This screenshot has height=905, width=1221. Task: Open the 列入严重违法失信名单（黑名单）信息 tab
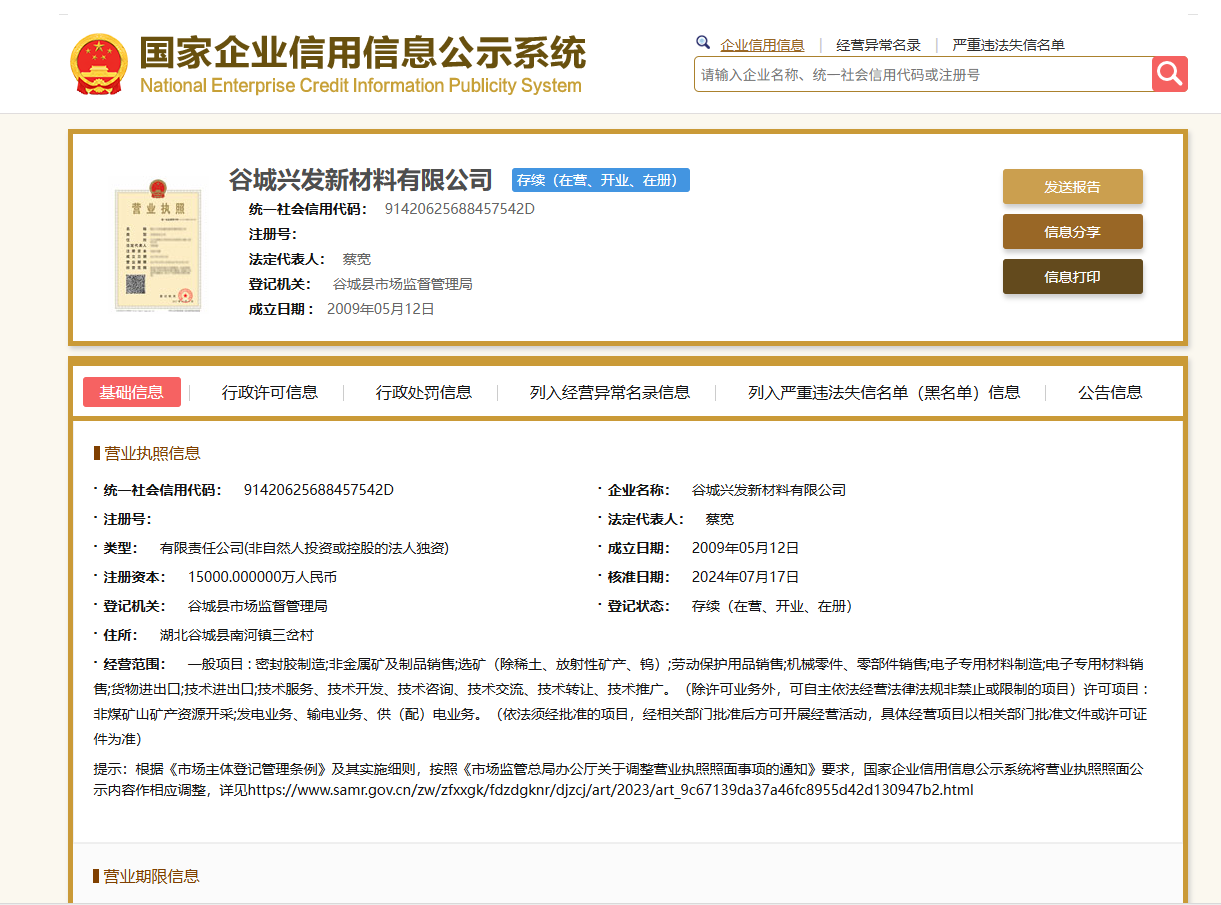click(884, 393)
